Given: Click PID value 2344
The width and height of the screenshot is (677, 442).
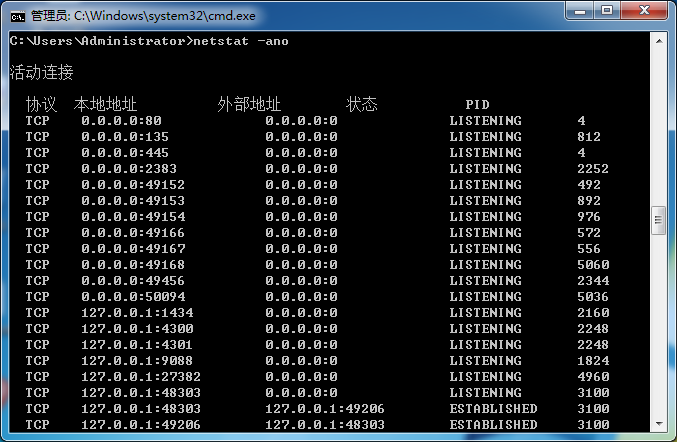Looking at the screenshot, I should point(593,281).
